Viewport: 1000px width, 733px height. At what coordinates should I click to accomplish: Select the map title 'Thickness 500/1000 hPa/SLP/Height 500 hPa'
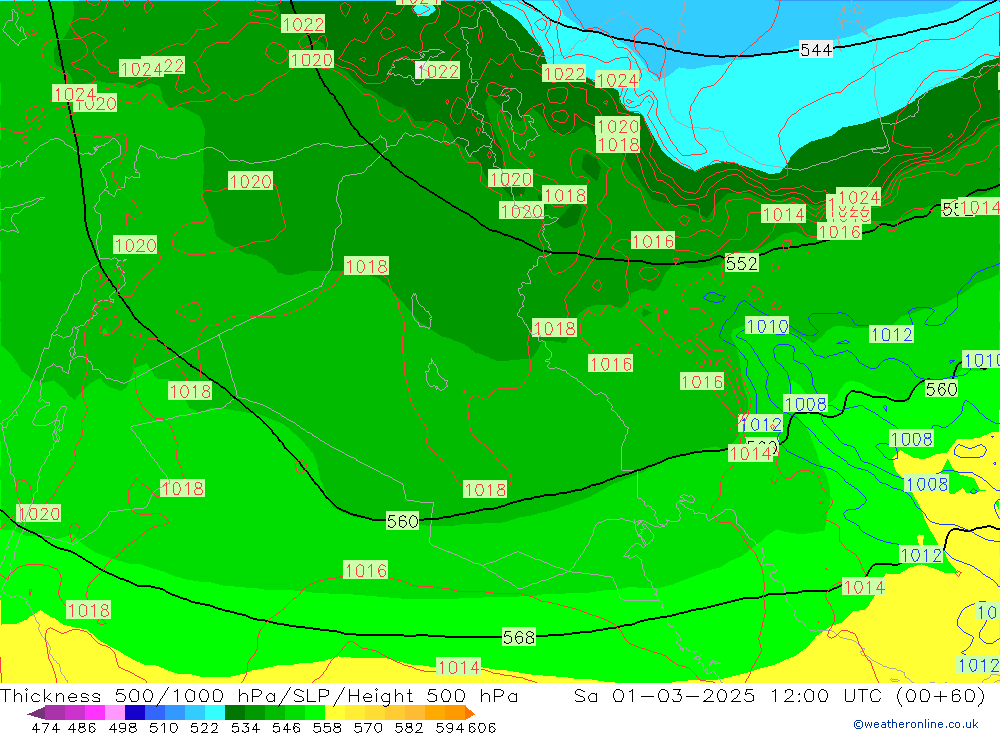click(258, 695)
